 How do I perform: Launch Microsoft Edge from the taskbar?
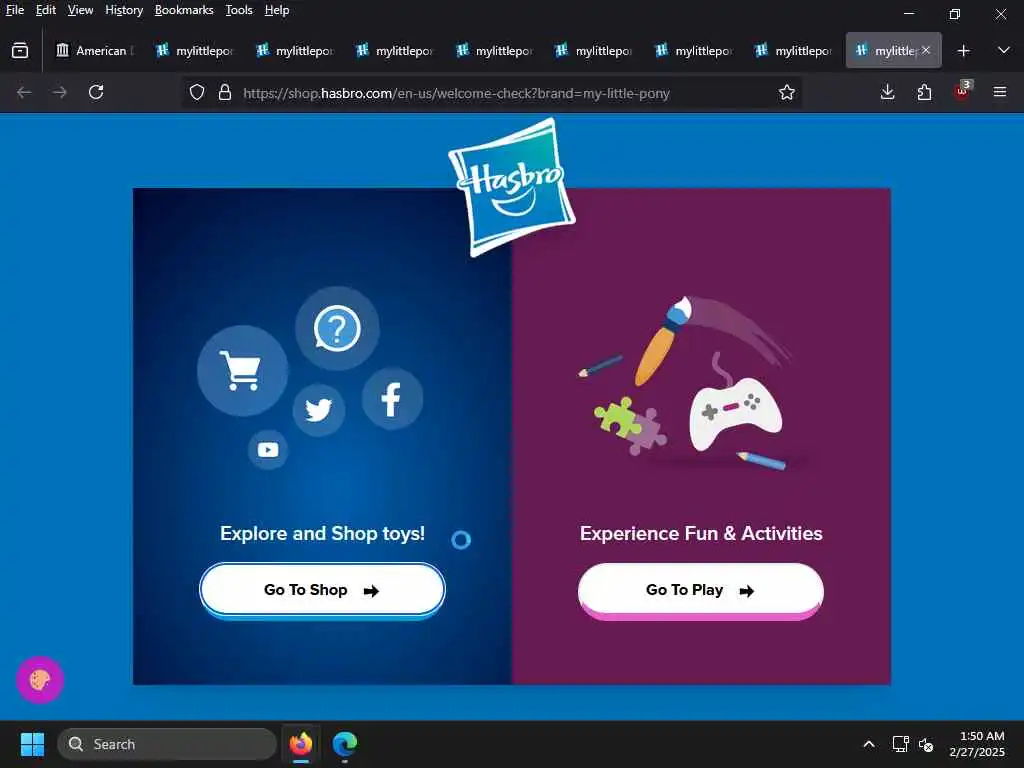click(x=345, y=744)
